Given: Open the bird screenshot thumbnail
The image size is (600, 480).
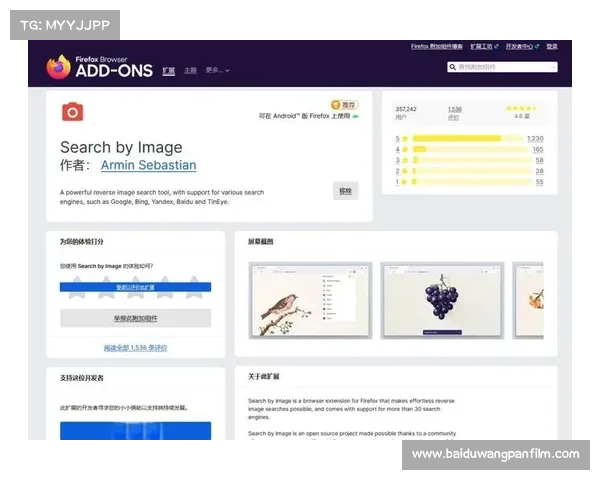Looking at the screenshot, I should pos(310,301).
